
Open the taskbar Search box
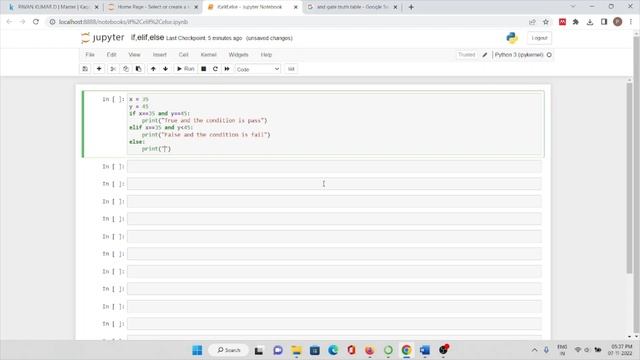229,350
